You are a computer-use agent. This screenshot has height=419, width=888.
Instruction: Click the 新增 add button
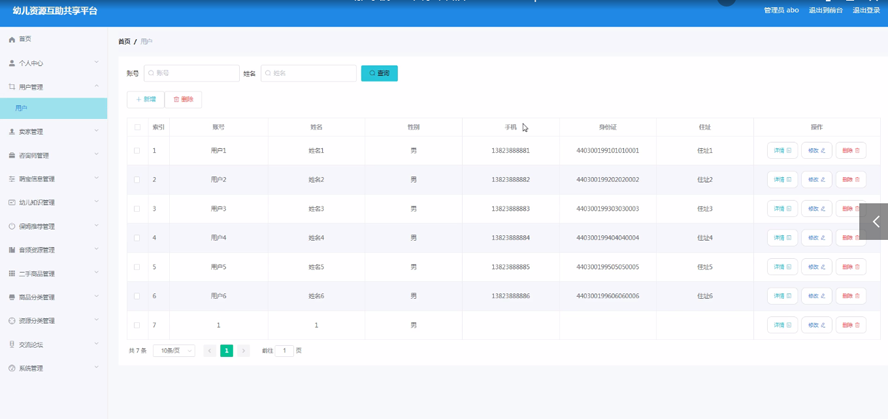146,100
